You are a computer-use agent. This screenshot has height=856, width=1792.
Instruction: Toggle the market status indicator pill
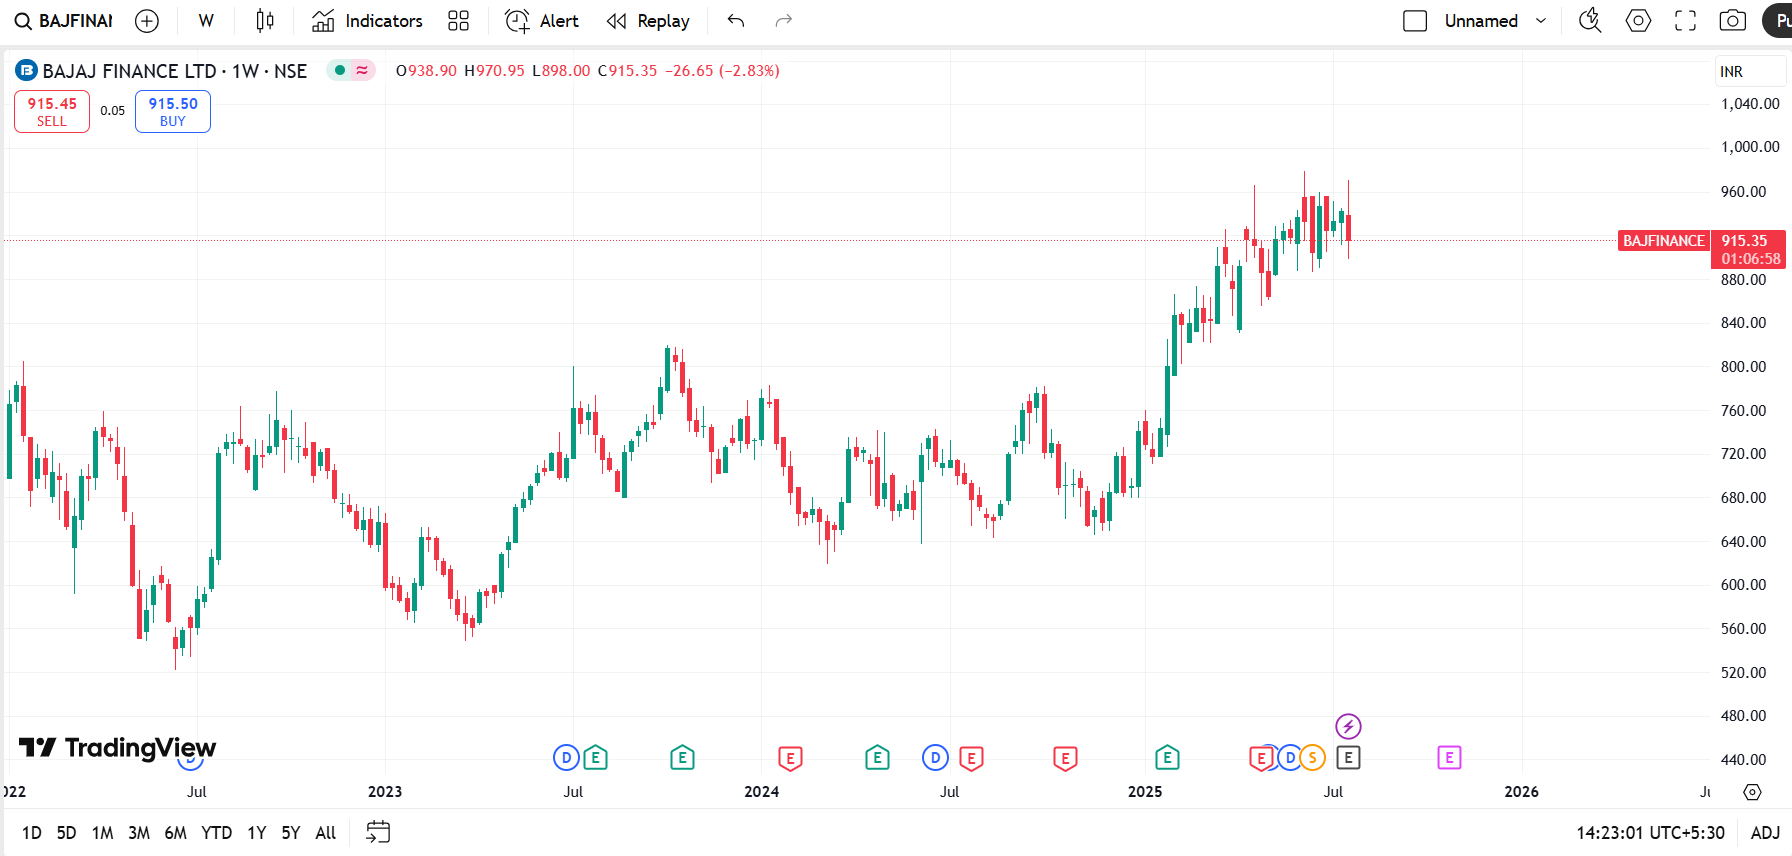(350, 70)
